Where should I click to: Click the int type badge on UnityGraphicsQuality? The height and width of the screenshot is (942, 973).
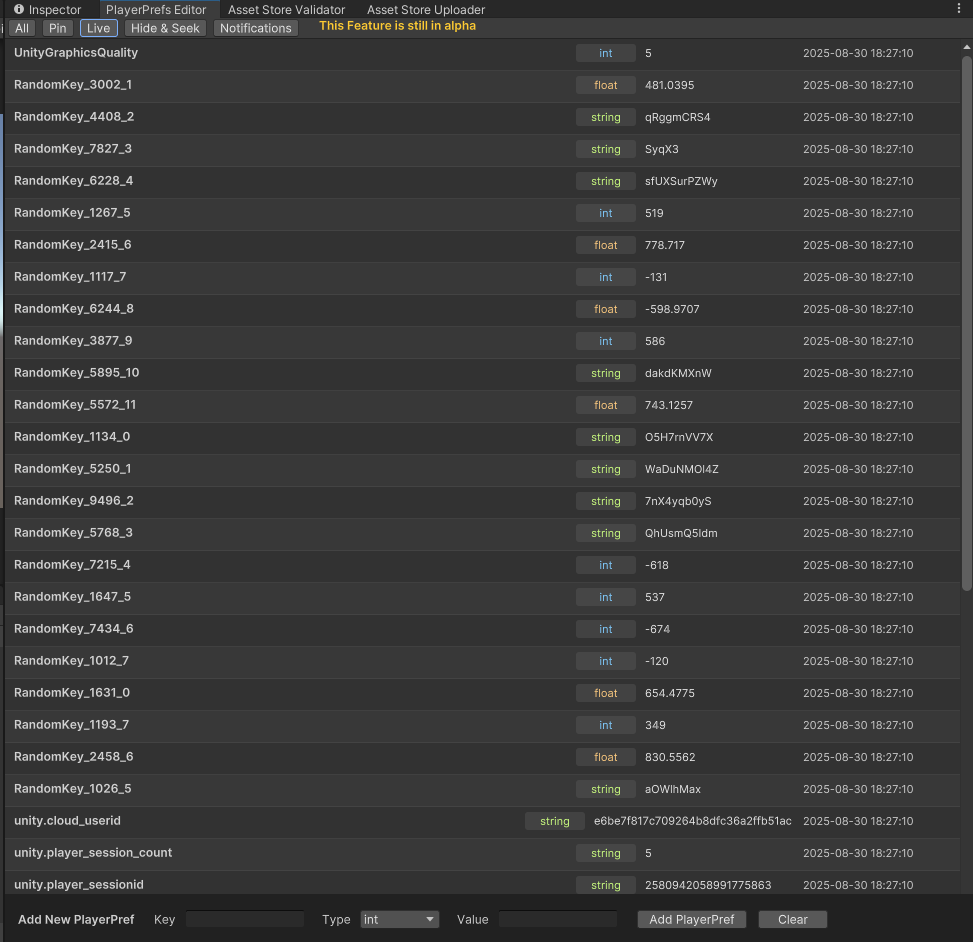click(605, 53)
